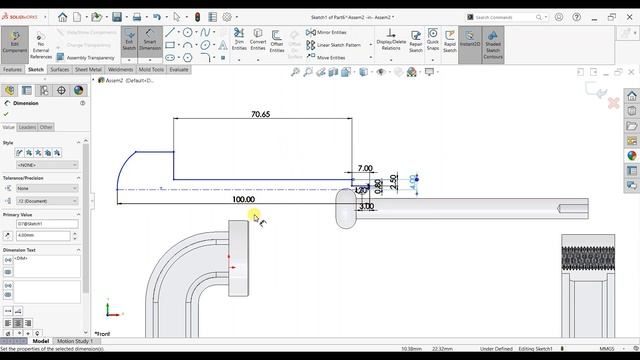Collapse the Style section
The width and height of the screenshot is (640, 360).
click(x=78, y=142)
